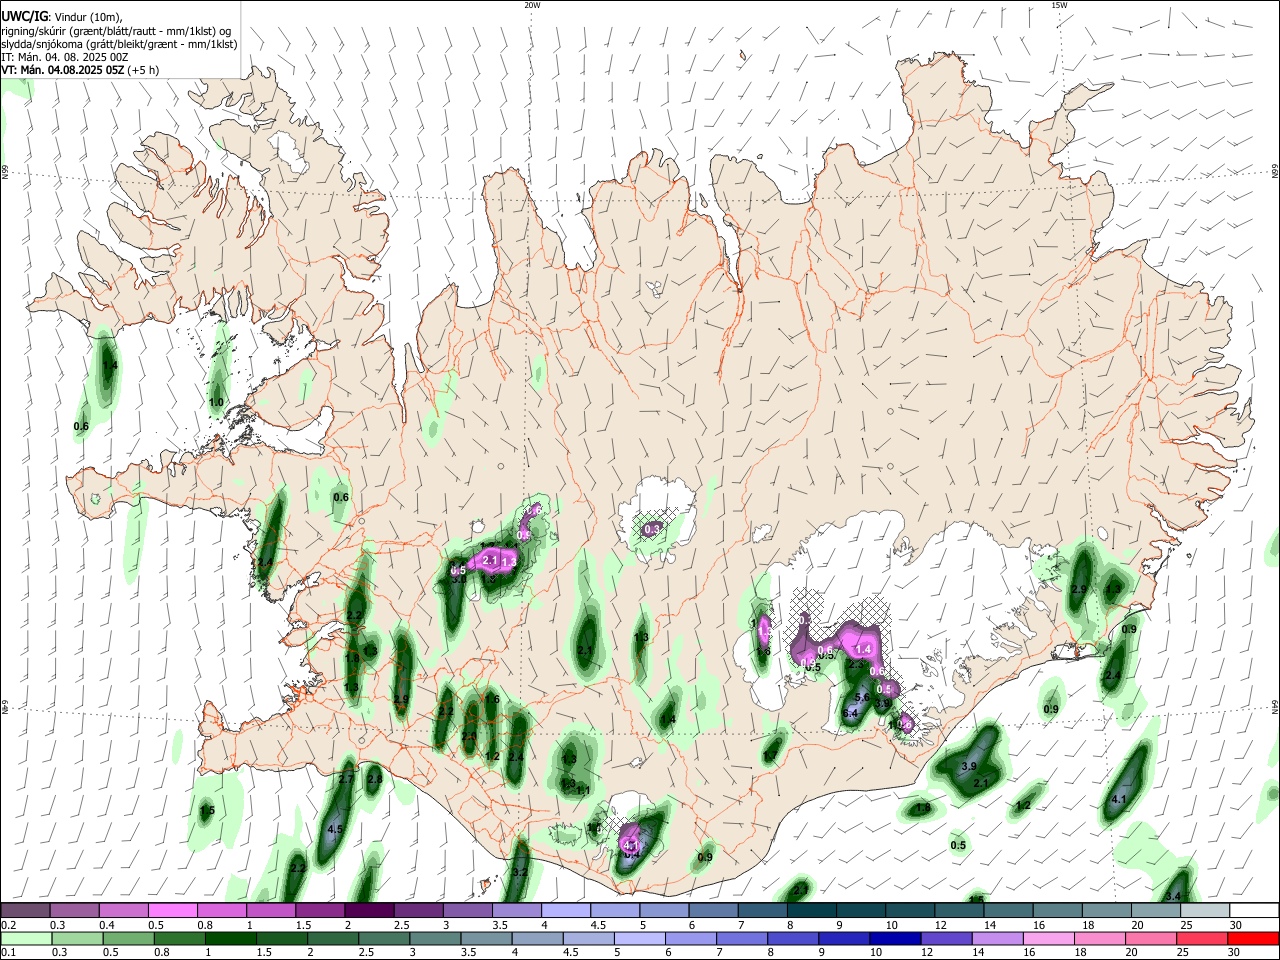Click the "0.3" value on the central glacier
The width and height of the screenshot is (1280, 960).
tap(652, 528)
